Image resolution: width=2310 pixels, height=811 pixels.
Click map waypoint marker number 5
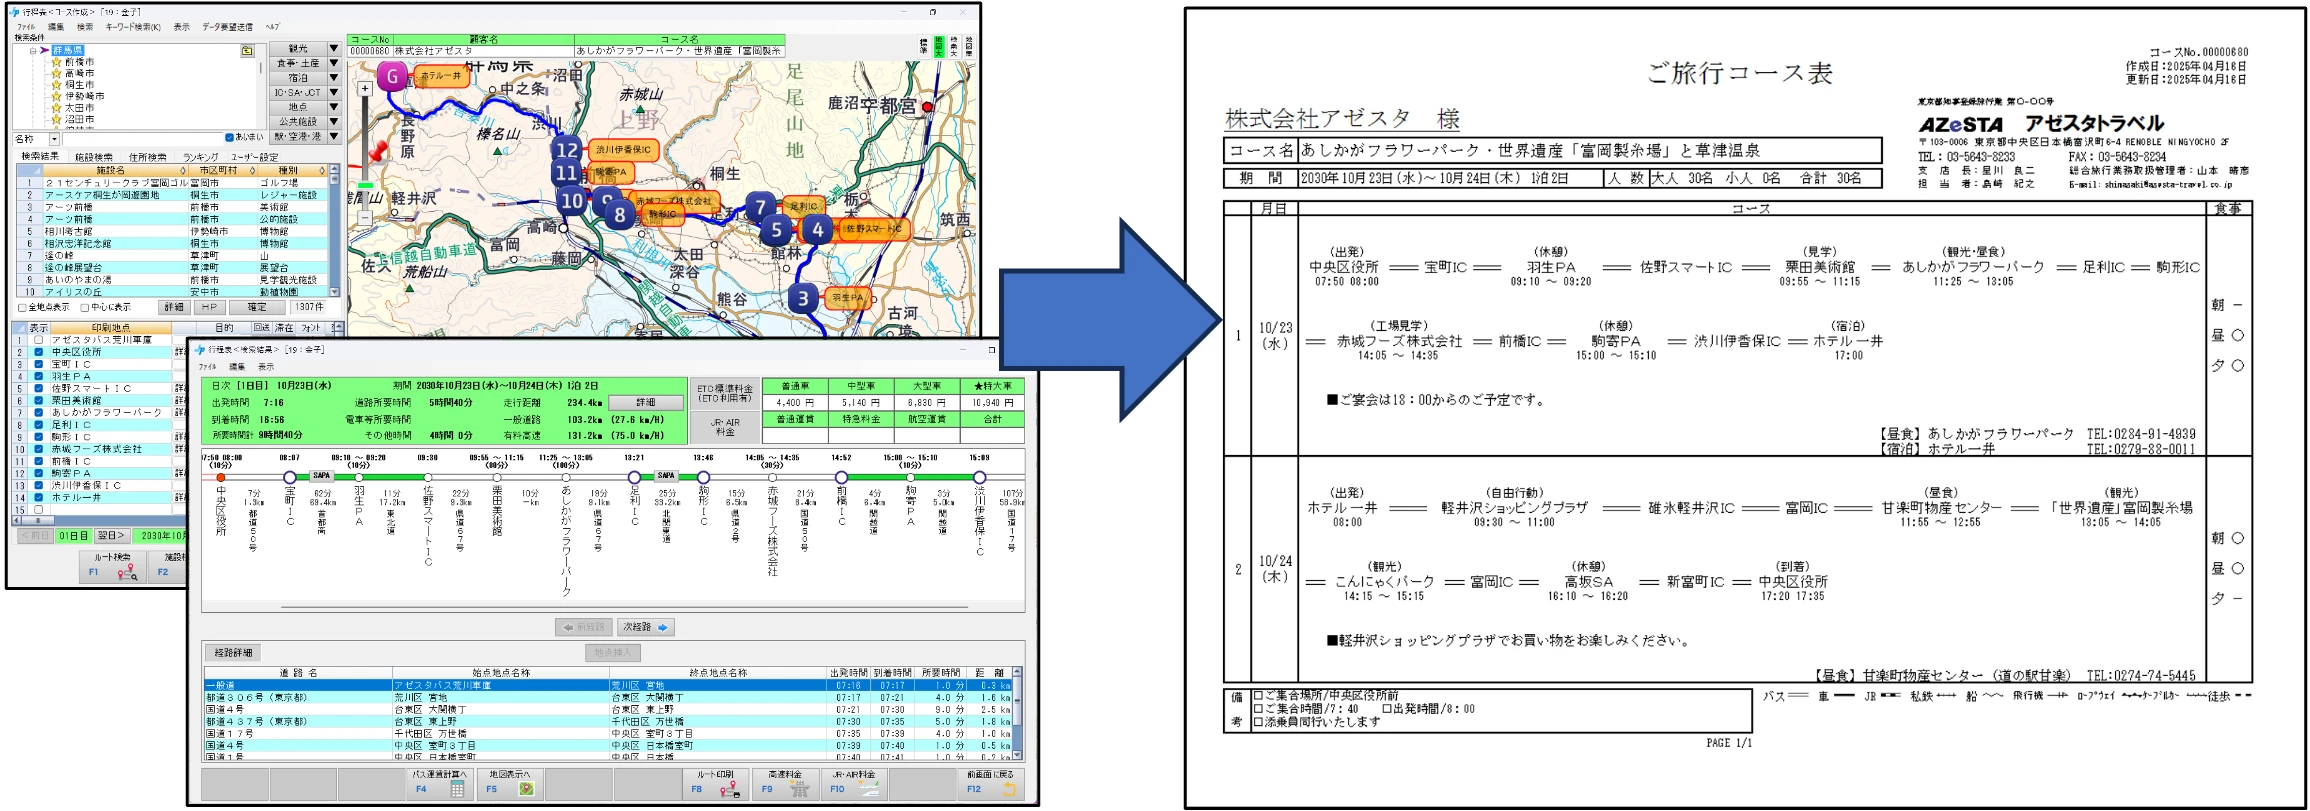(x=776, y=230)
